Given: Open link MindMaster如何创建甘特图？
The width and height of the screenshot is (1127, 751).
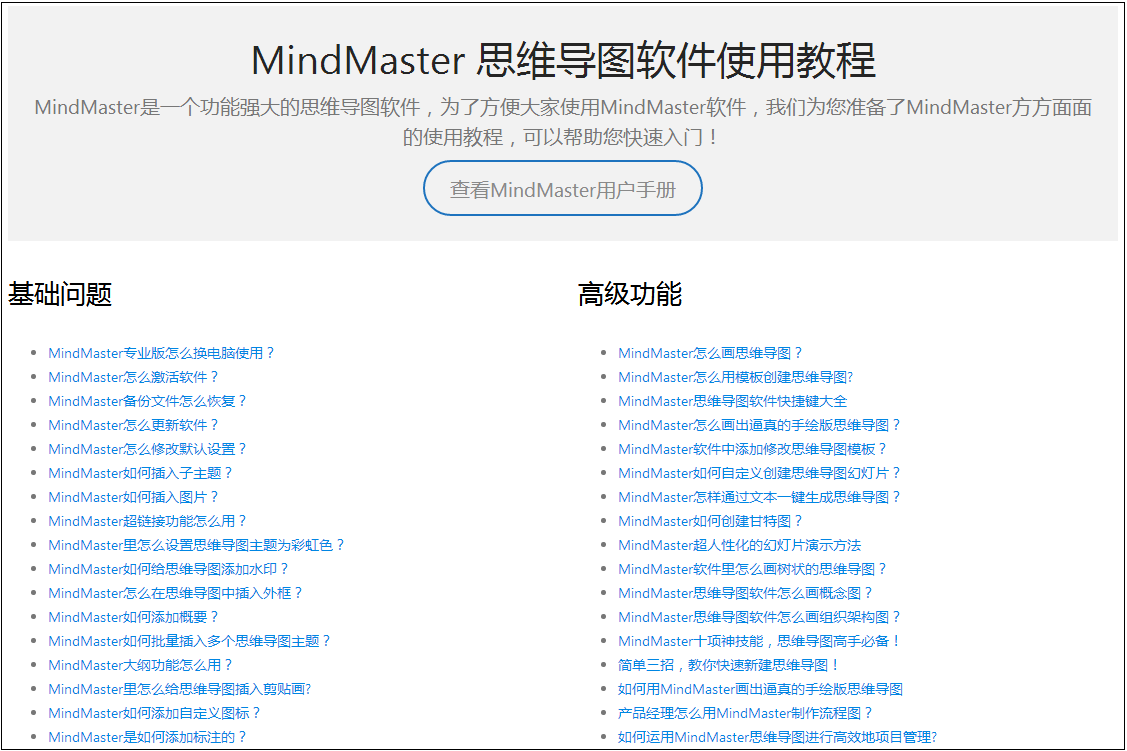Looking at the screenshot, I should [710, 521].
